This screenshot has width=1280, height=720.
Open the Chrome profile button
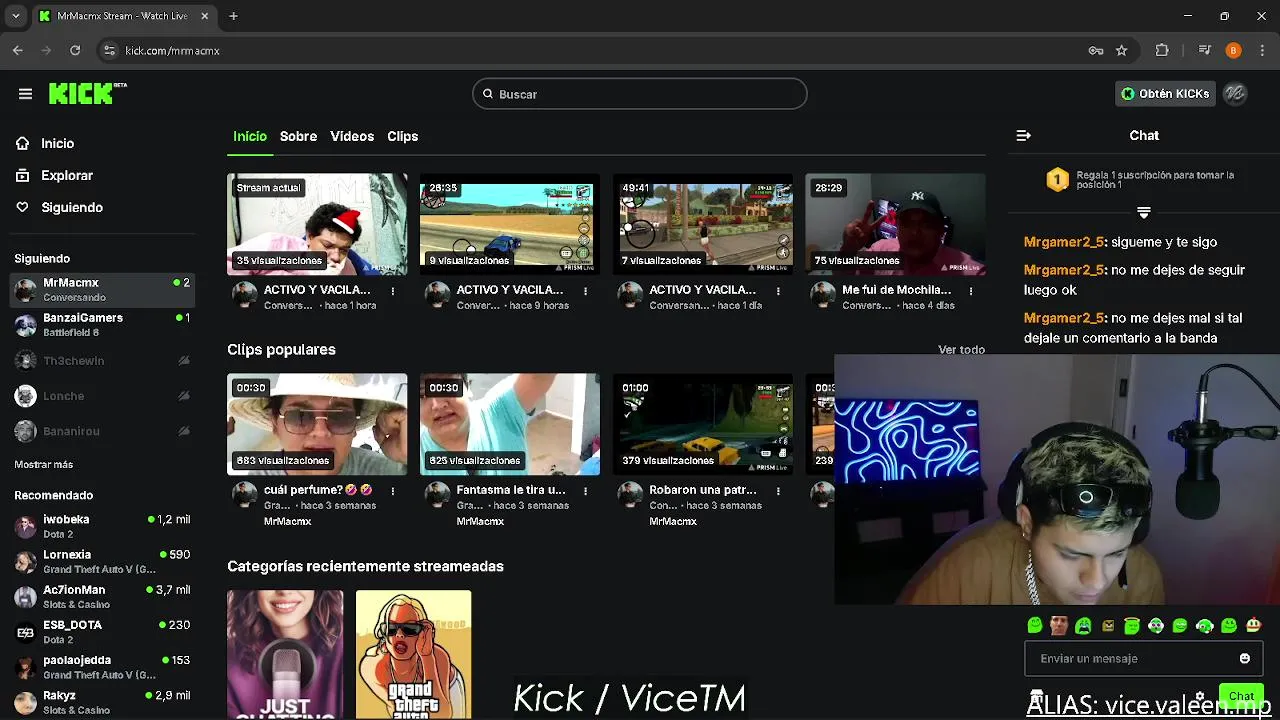point(1234,50)
